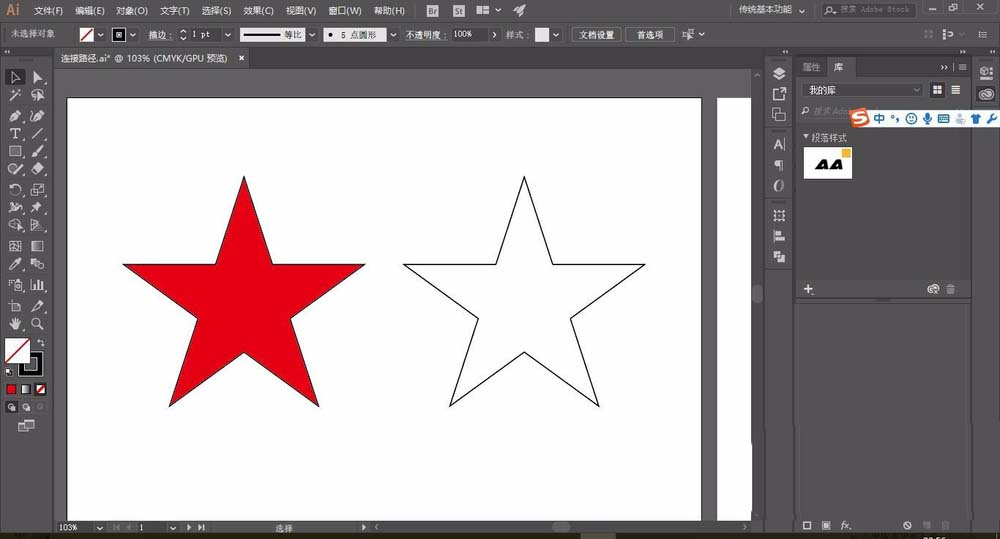Image resolution: width=1000 pixels, height=539 pixels.
Task: Switch library to list view
Action: pyautogui.click(x=957, y=90)
